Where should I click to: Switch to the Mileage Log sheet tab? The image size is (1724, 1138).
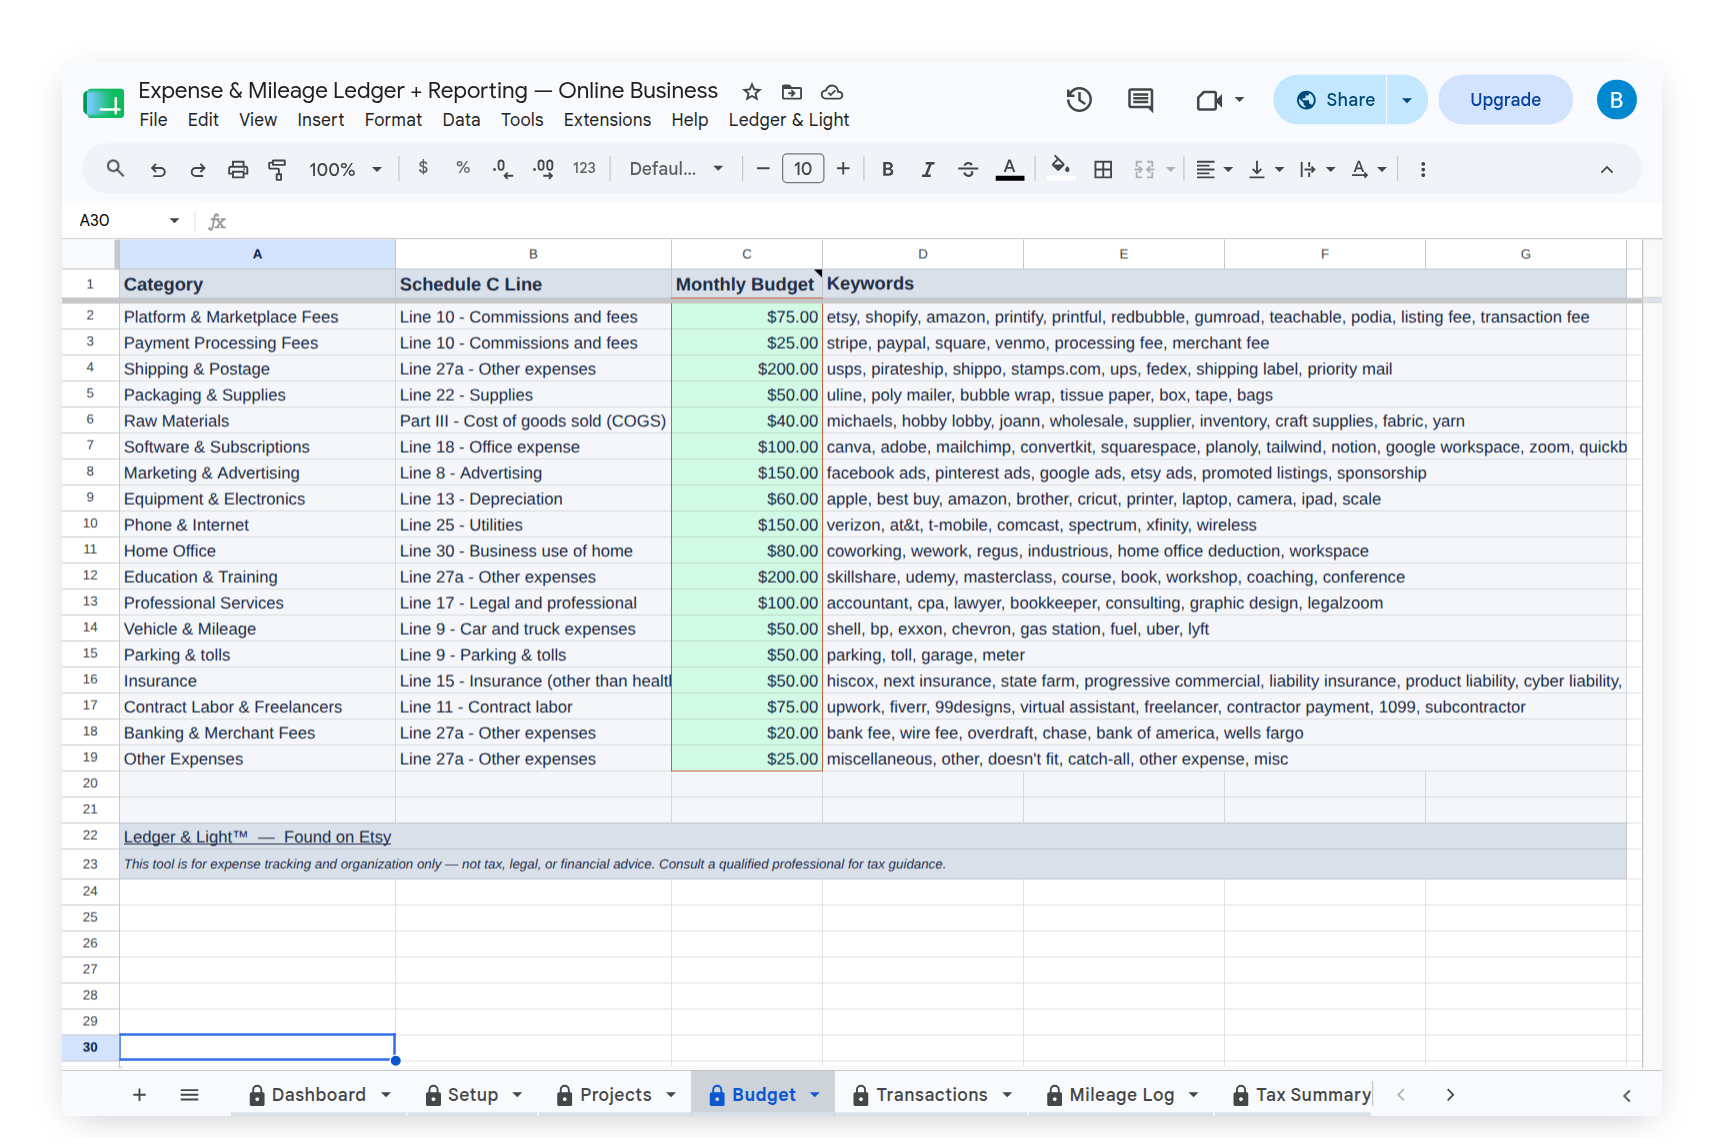[x=1121, y=1095]
